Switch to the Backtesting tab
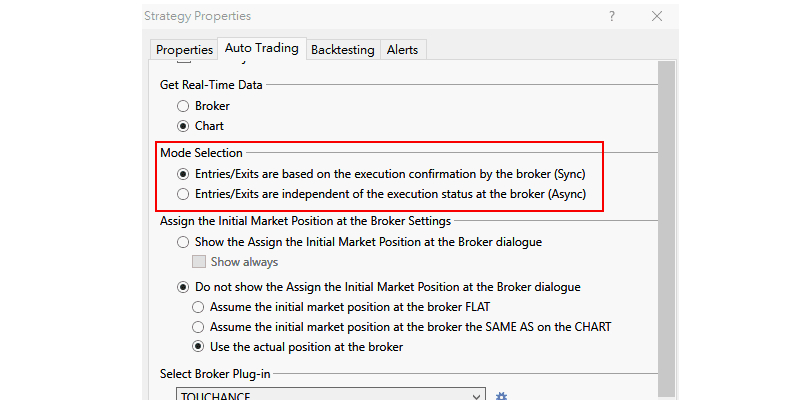This screenshot has height=400, width=800. click(342, 49)
